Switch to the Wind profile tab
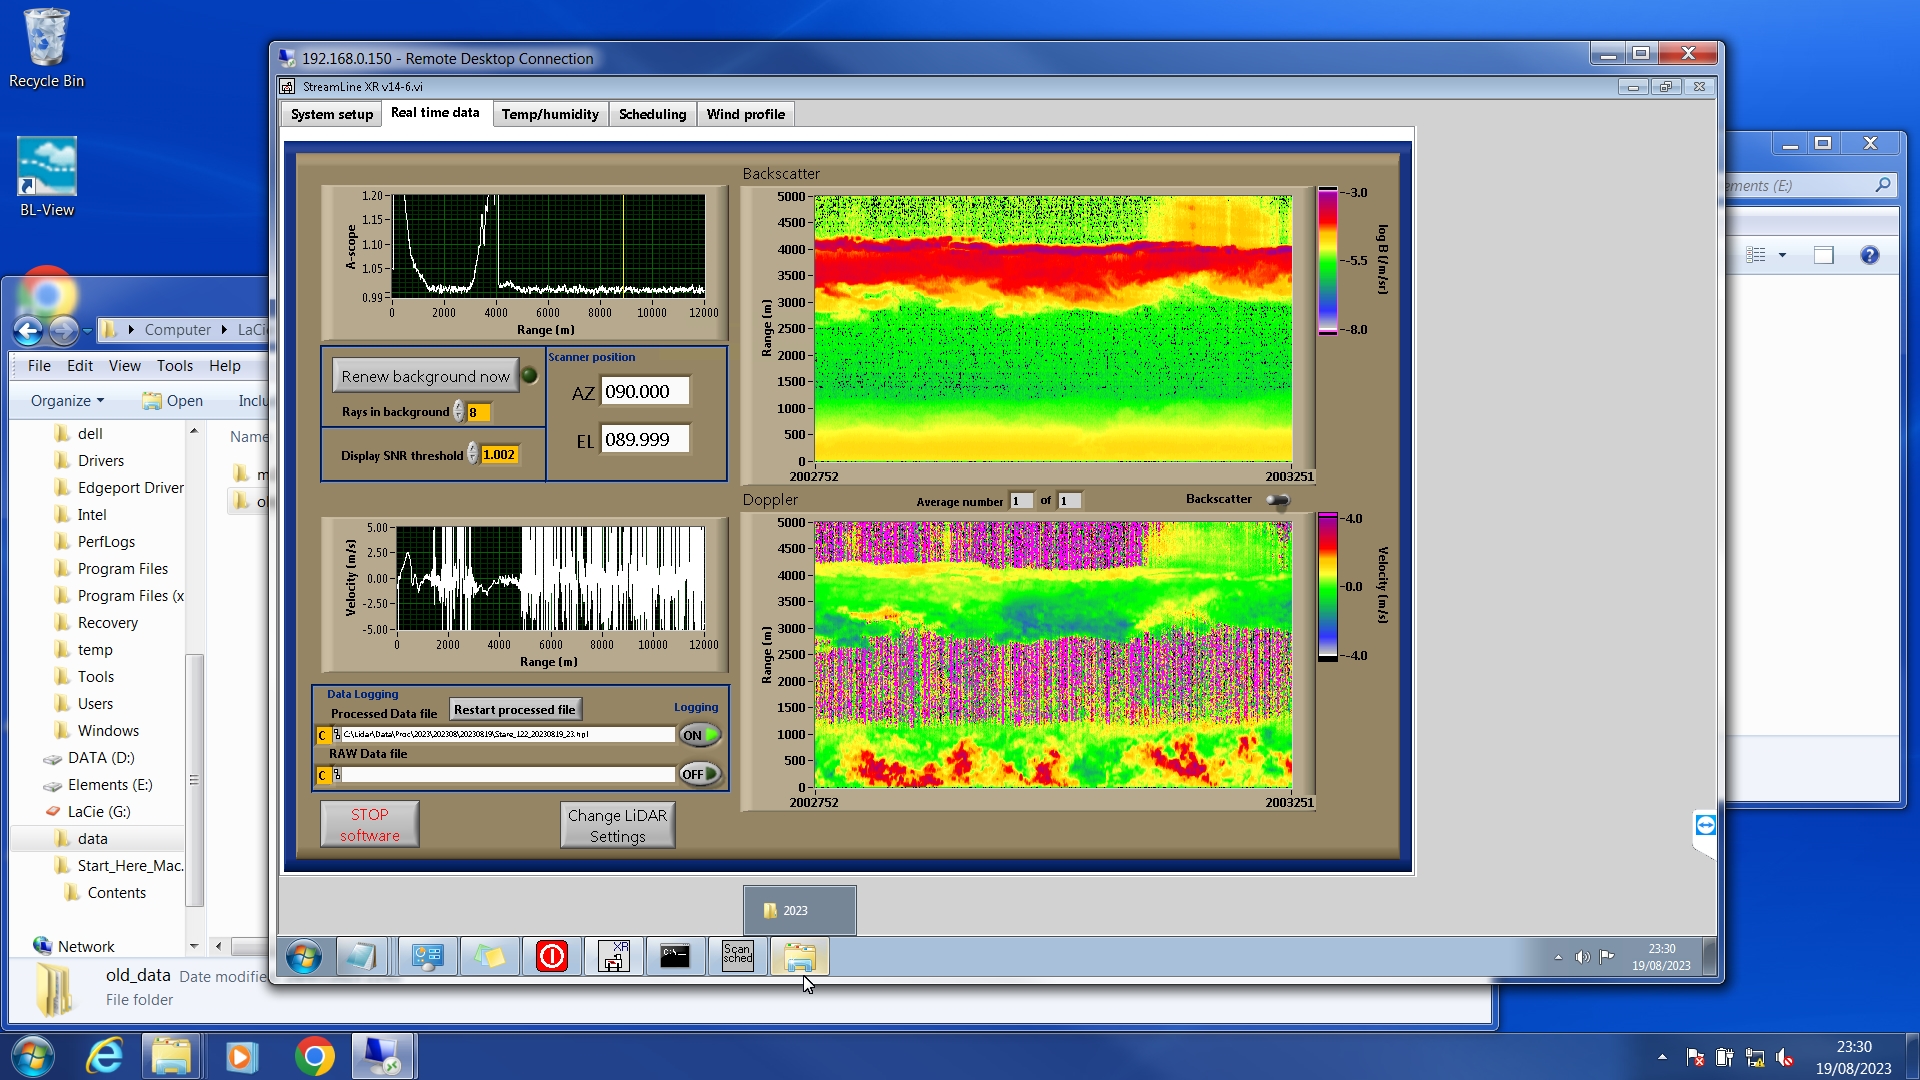The height and width of the screenshot is (1080, 1920). point(745,114)
